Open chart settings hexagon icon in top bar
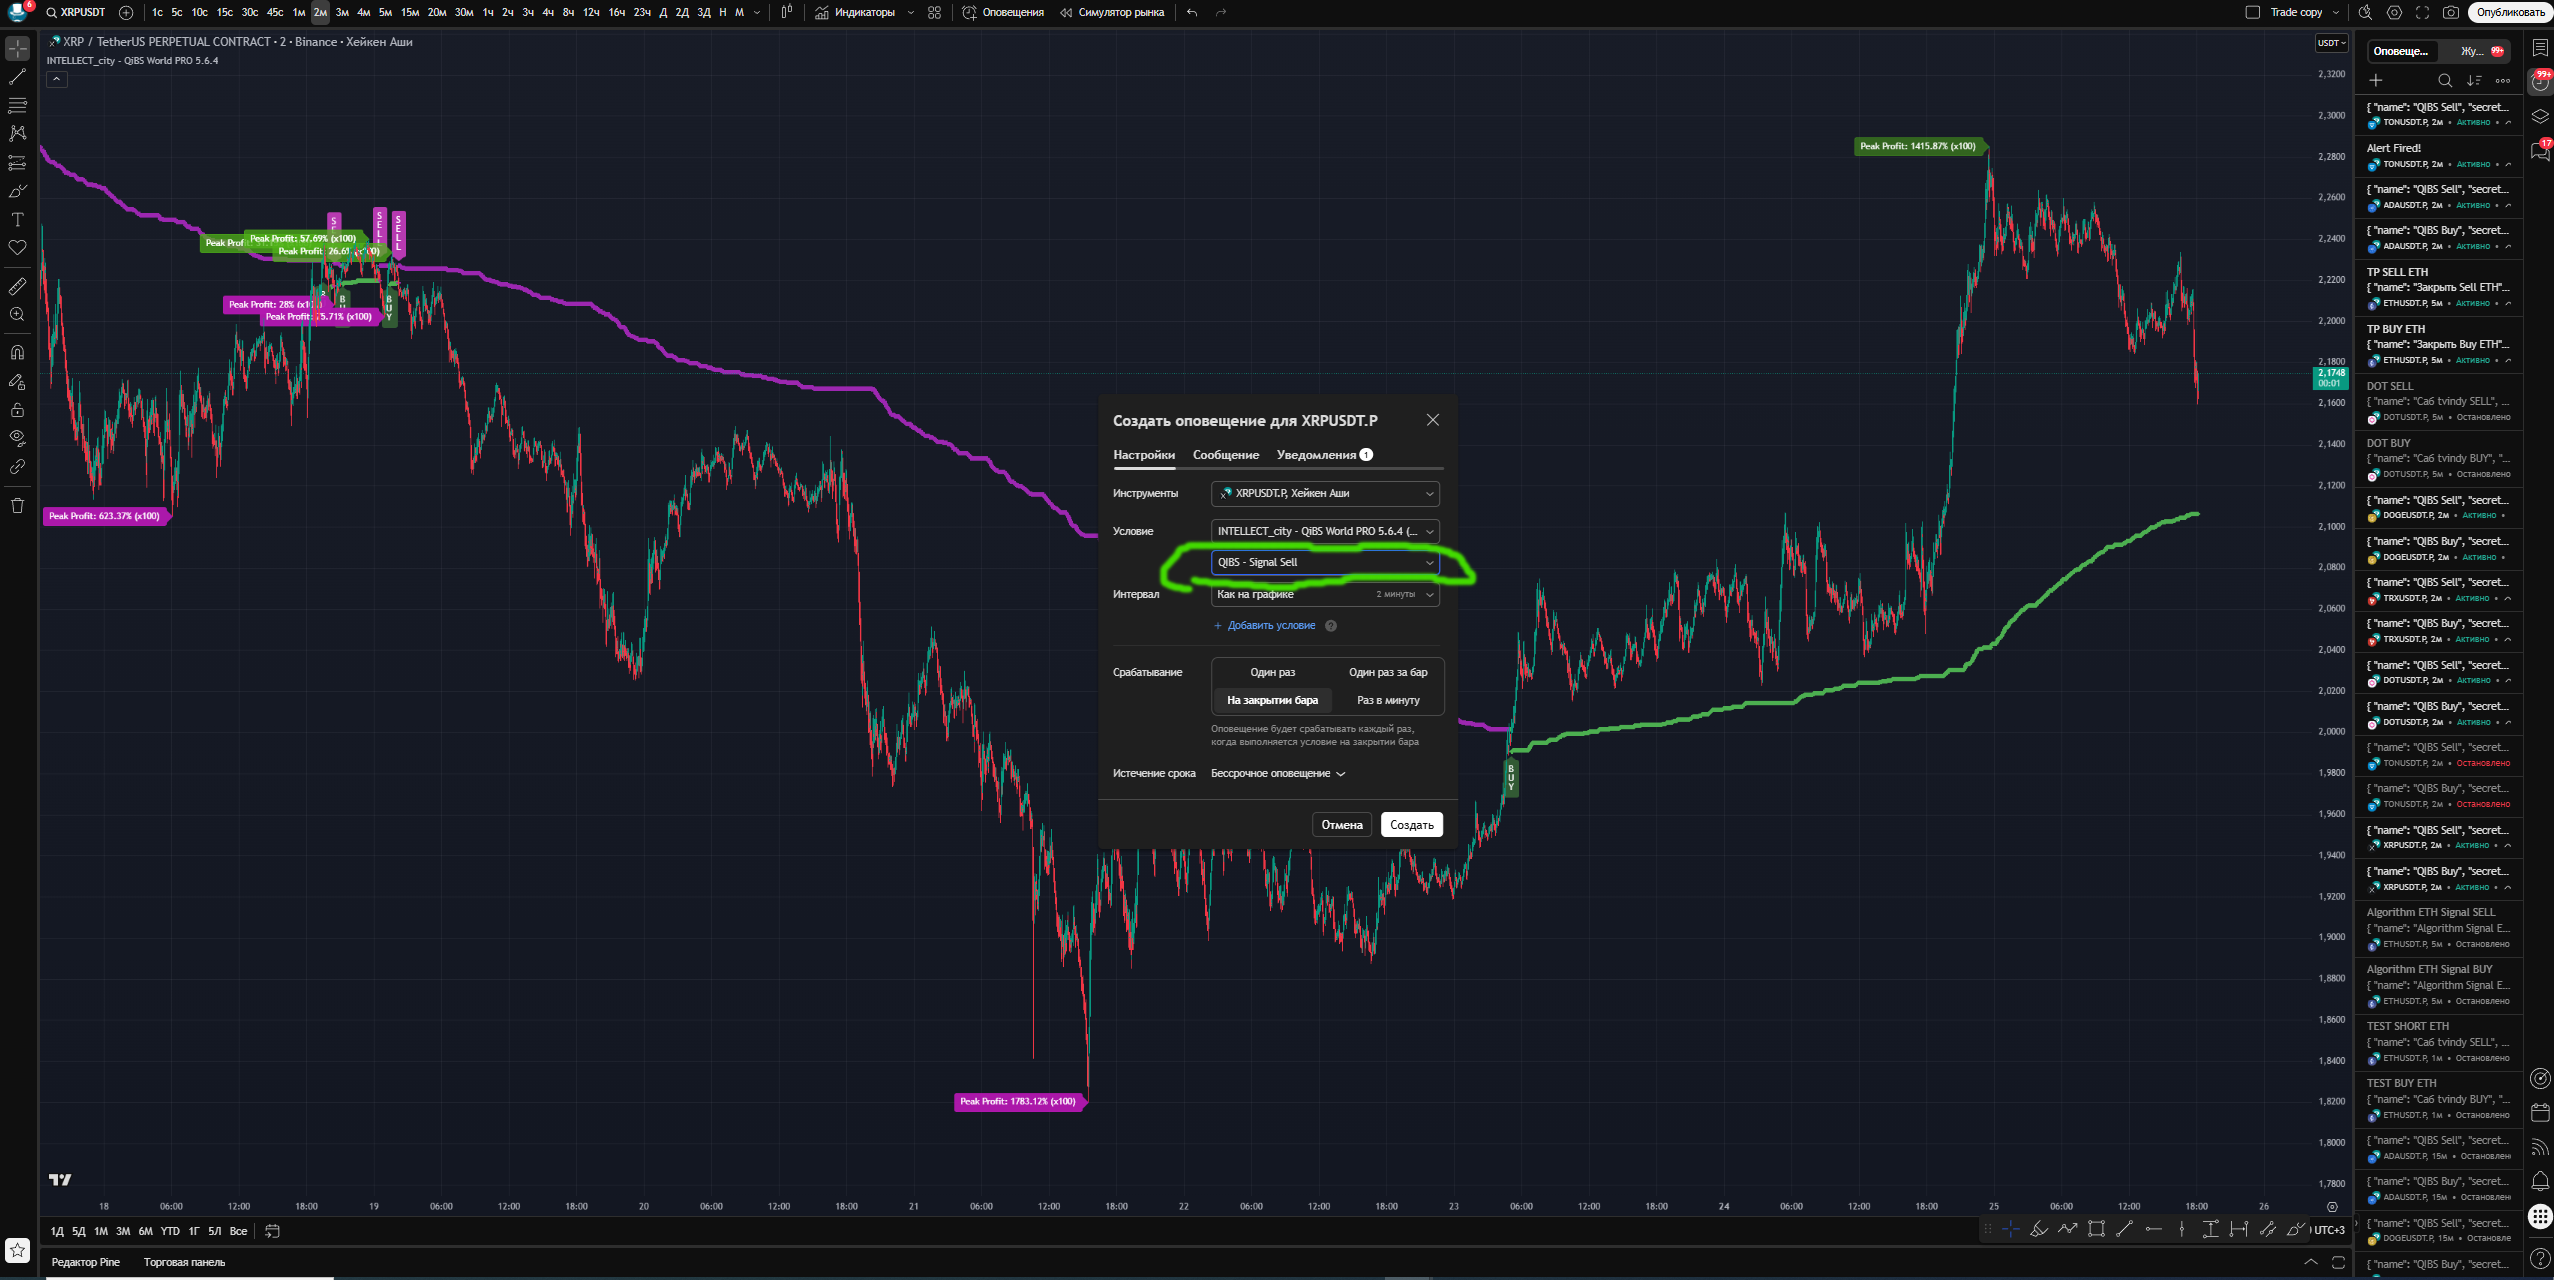 tap(2394, 12)
